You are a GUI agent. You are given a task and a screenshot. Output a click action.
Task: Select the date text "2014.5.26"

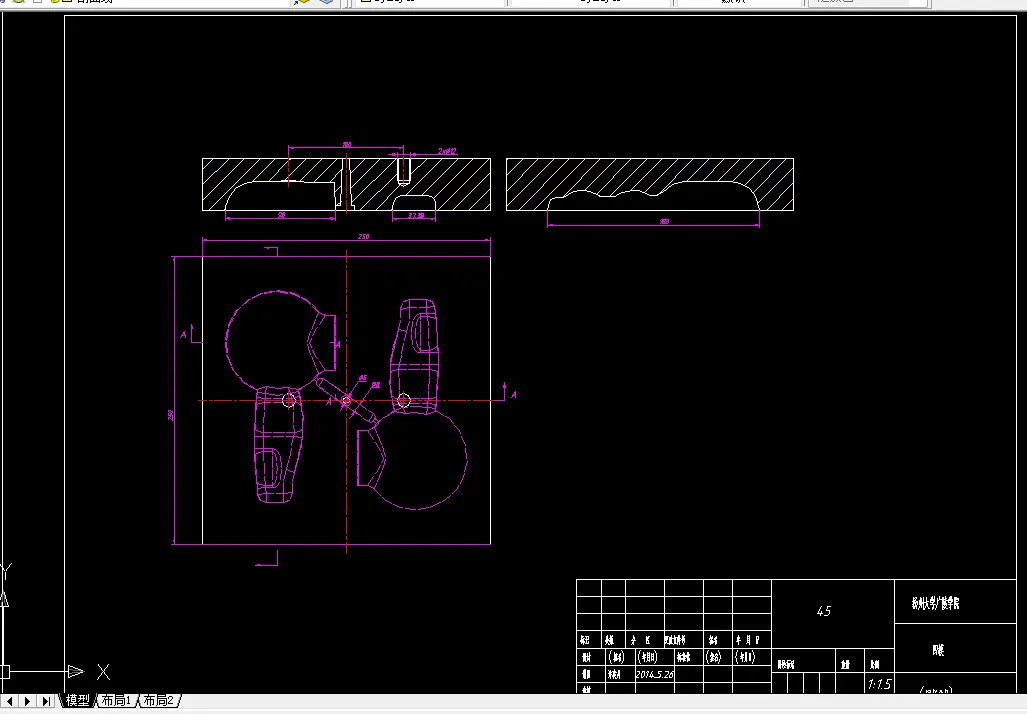point(654,674)
